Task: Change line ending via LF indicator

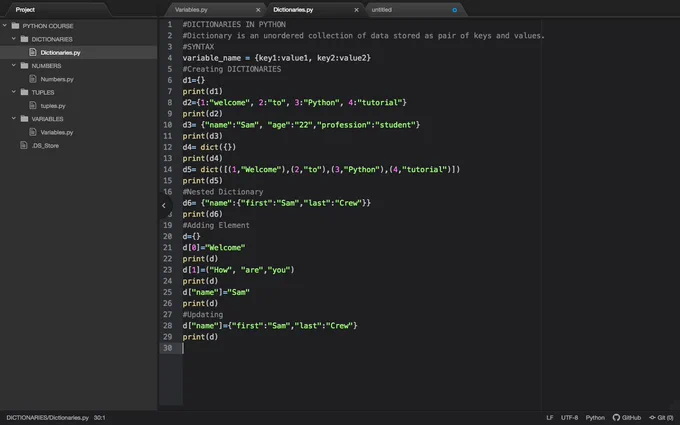Action: coord(549,418)
